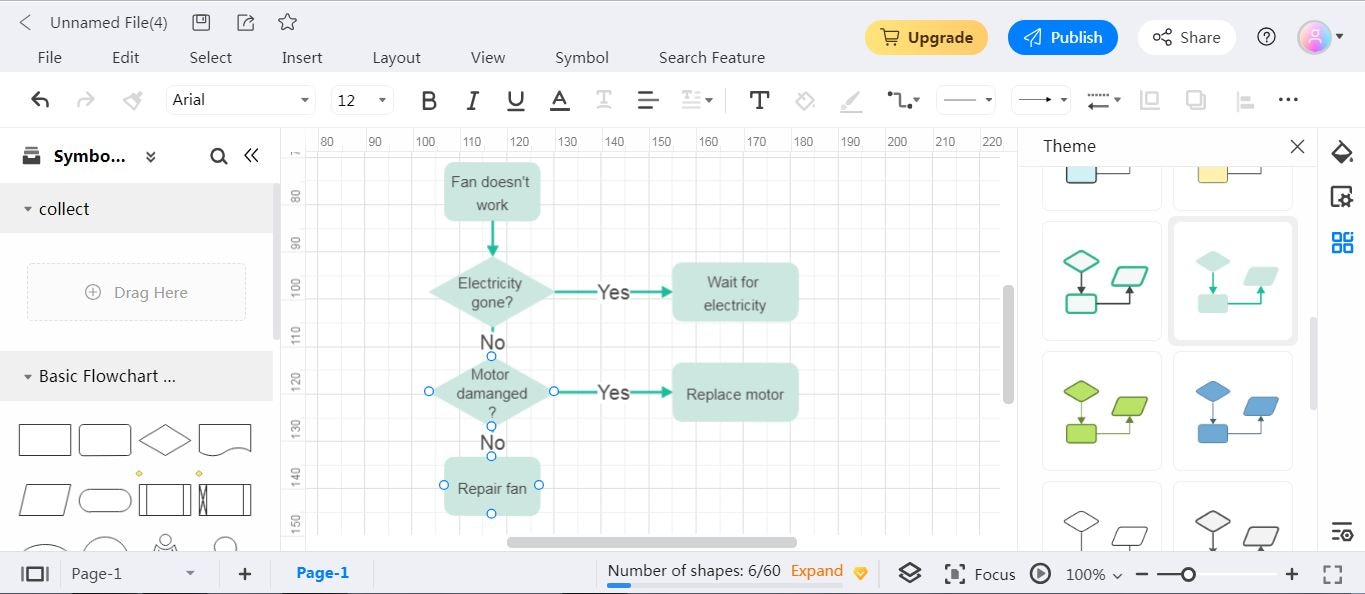Open the layers icon in status bar

909,574
